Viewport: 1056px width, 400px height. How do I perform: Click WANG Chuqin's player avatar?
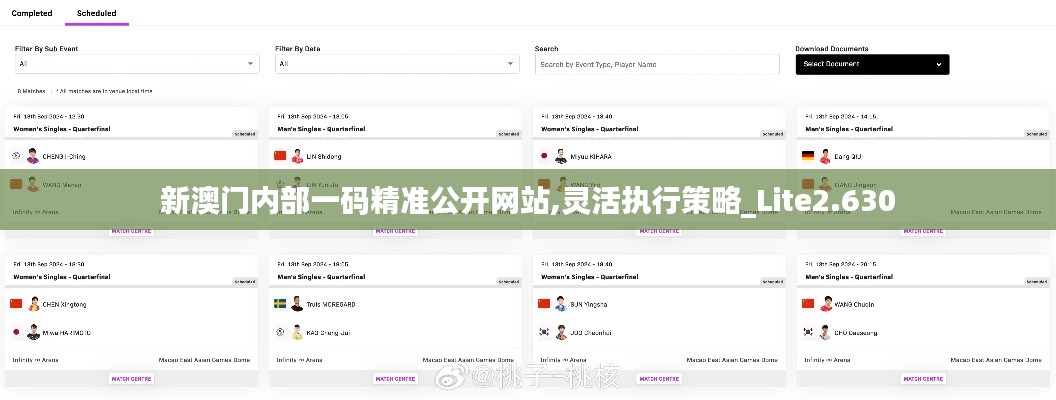(x=825, y=303)
